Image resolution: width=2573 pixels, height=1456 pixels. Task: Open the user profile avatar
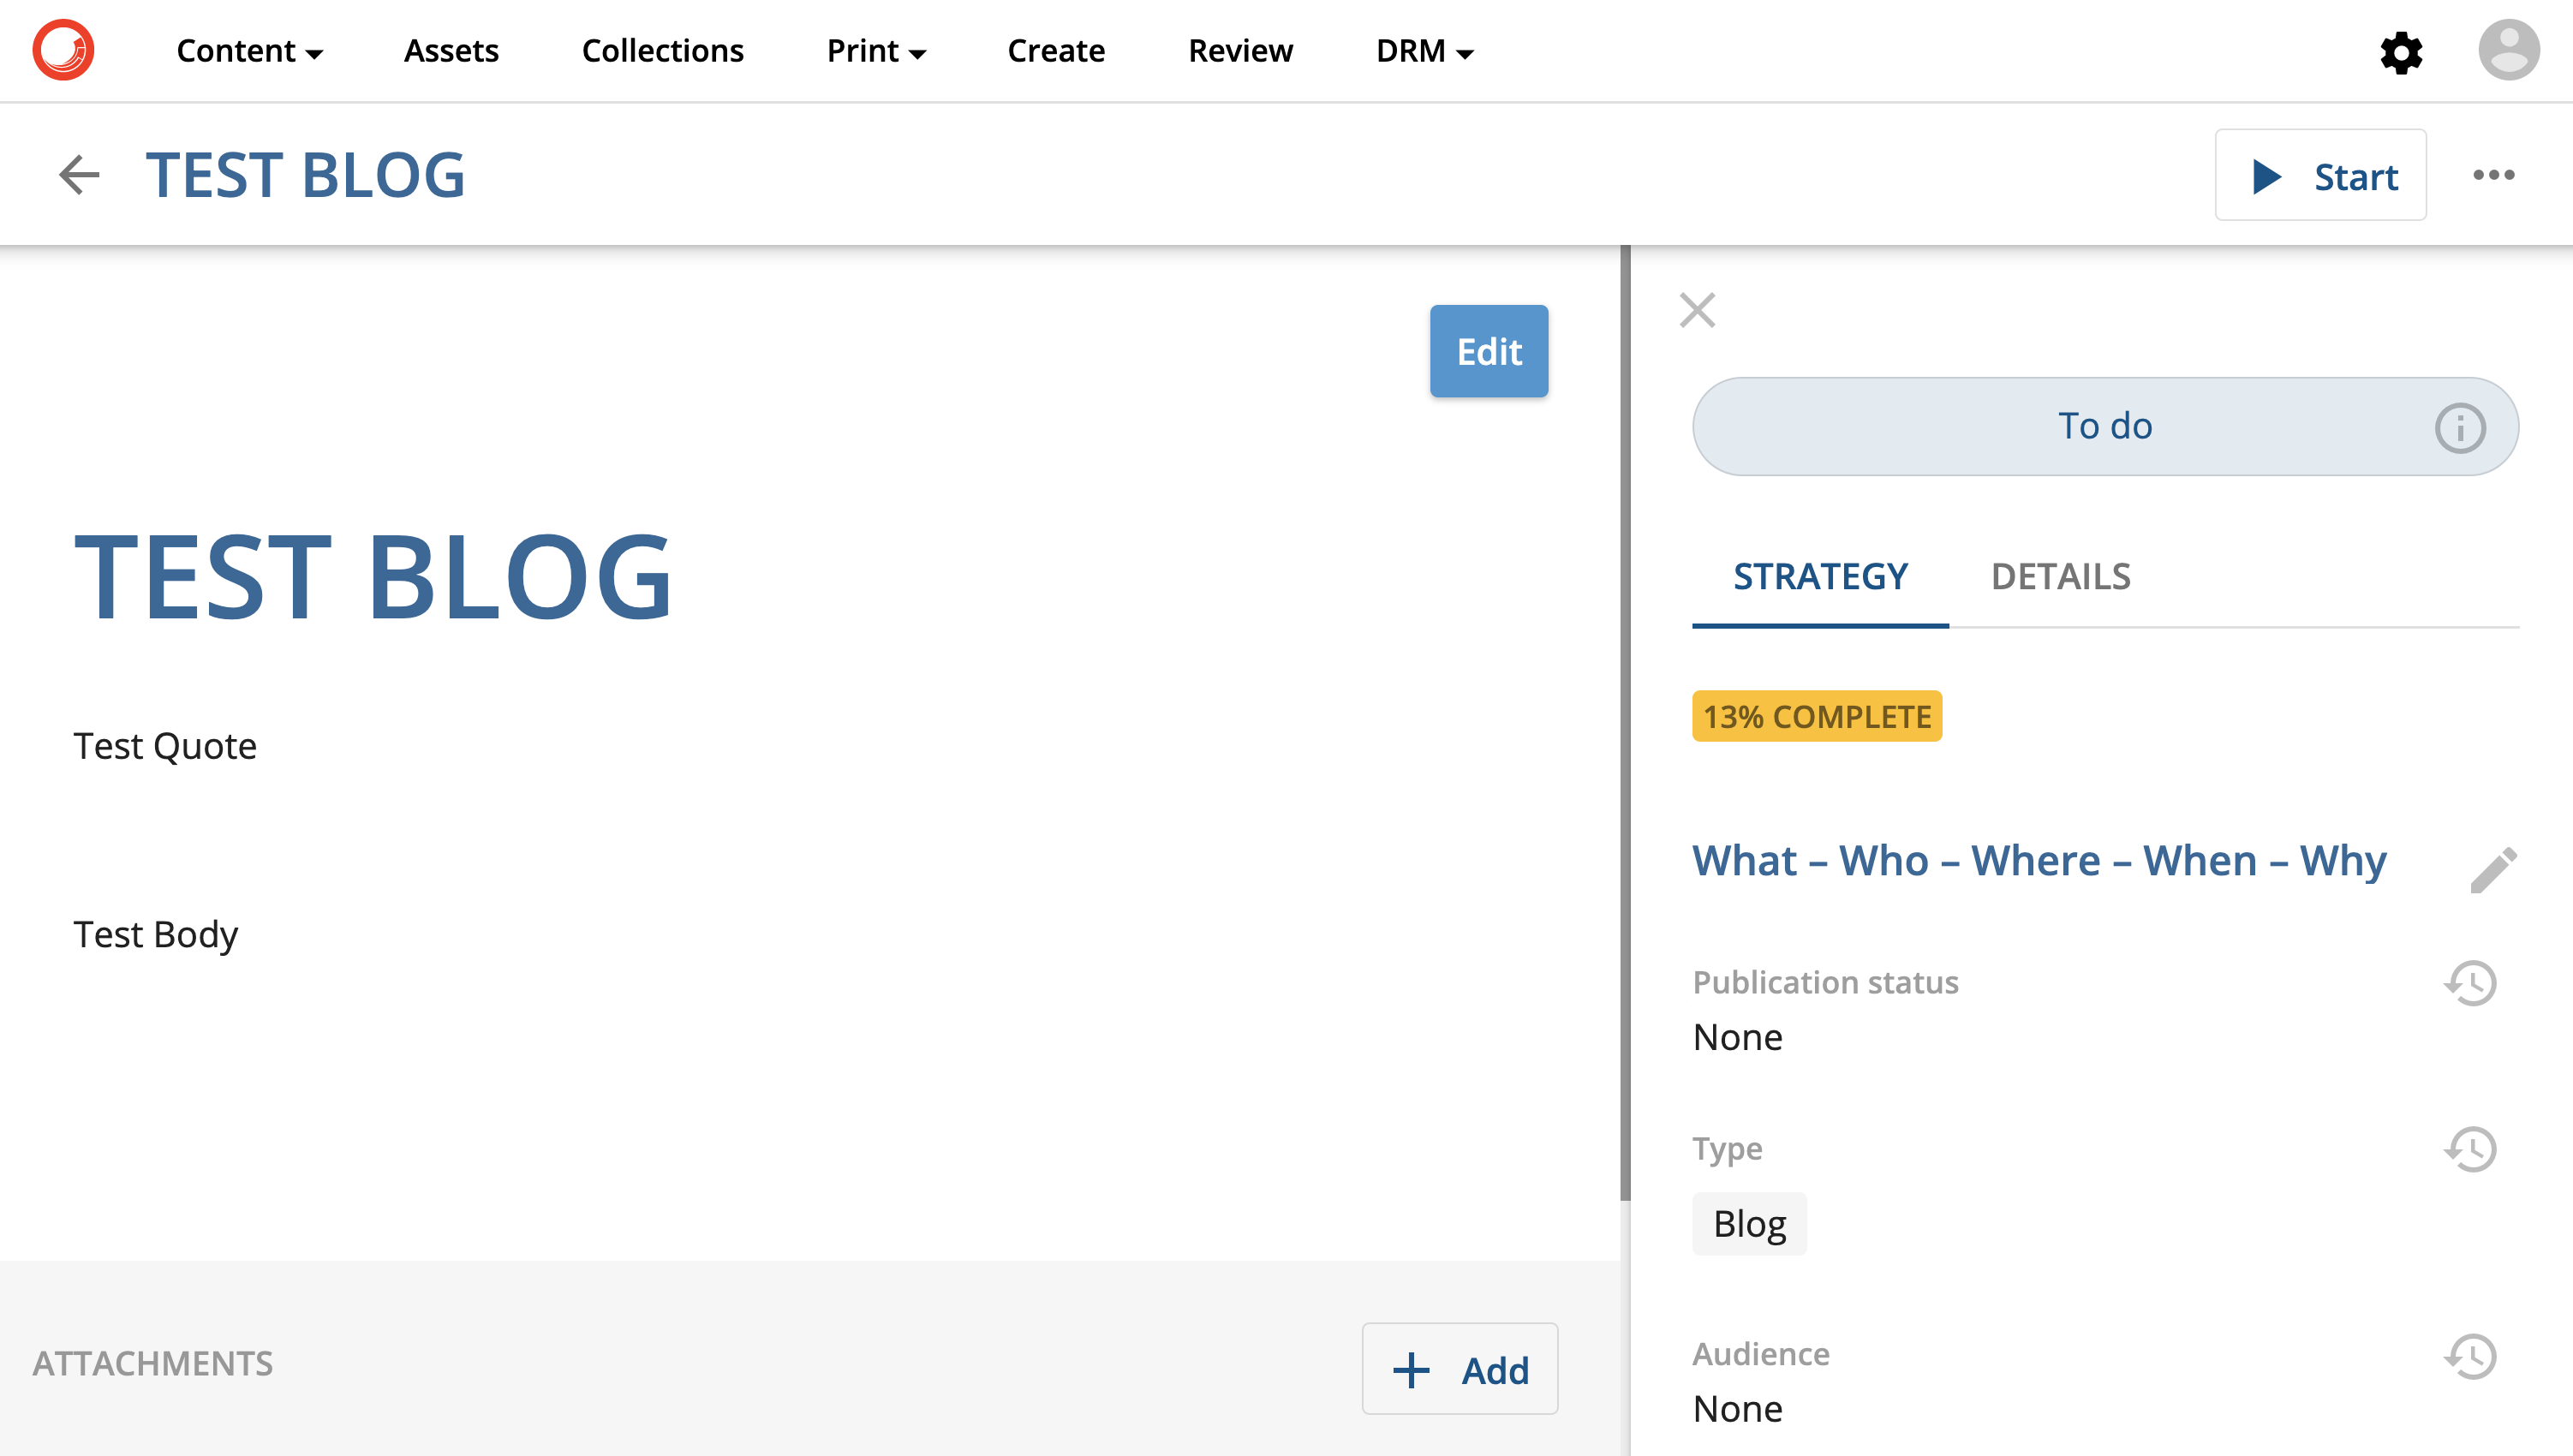(x=2508, y=50)
